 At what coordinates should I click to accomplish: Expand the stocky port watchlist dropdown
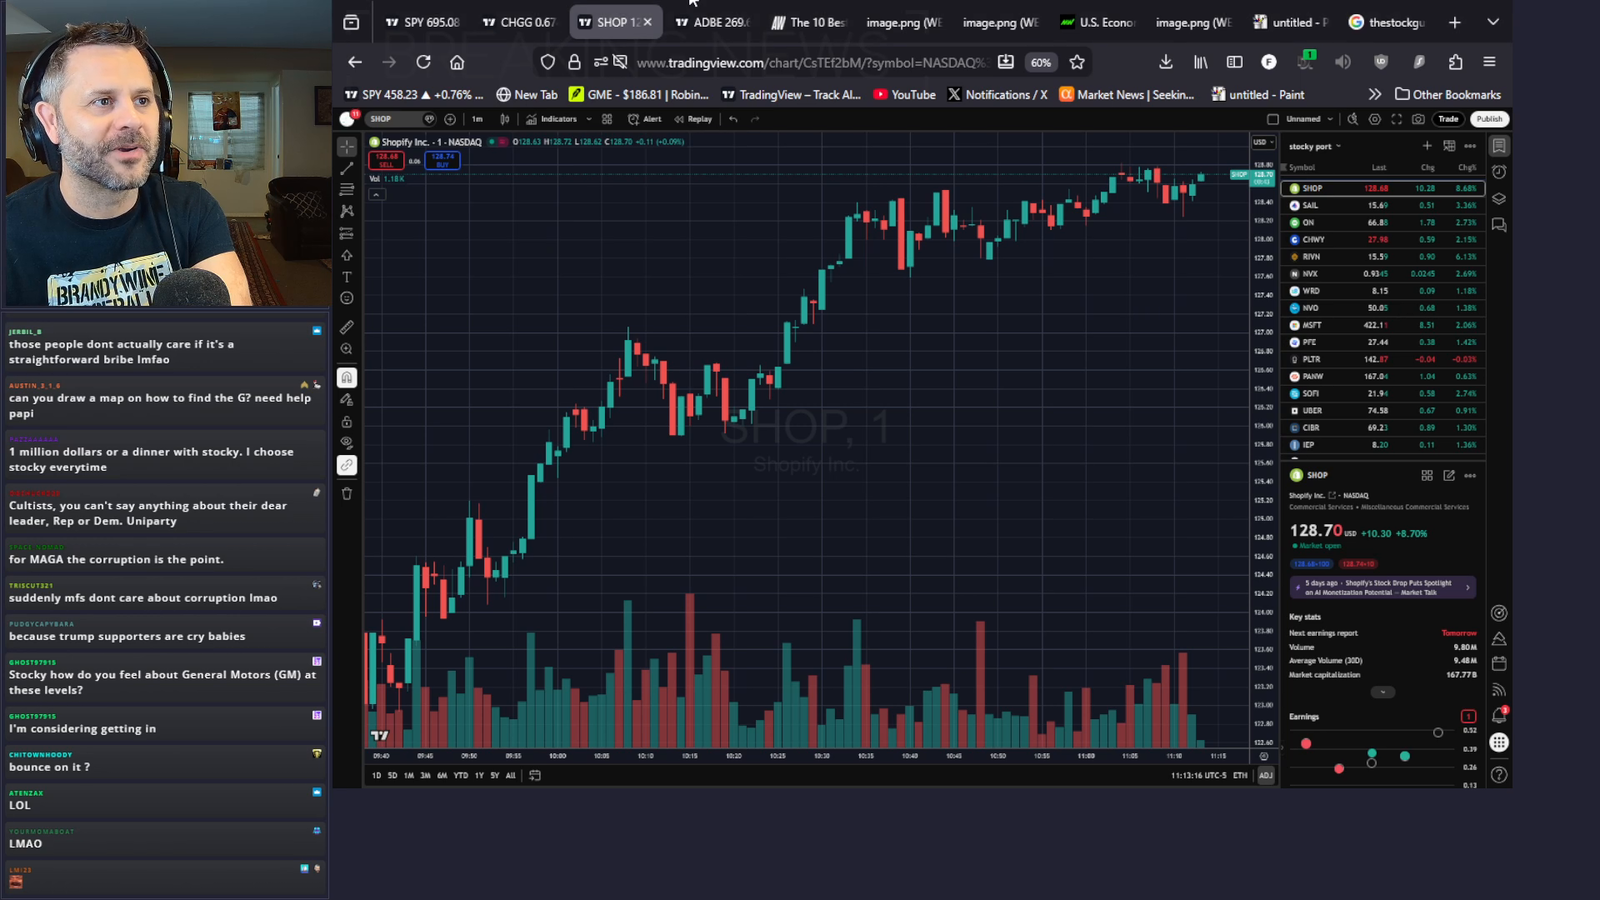click(x=1315, y=146)
